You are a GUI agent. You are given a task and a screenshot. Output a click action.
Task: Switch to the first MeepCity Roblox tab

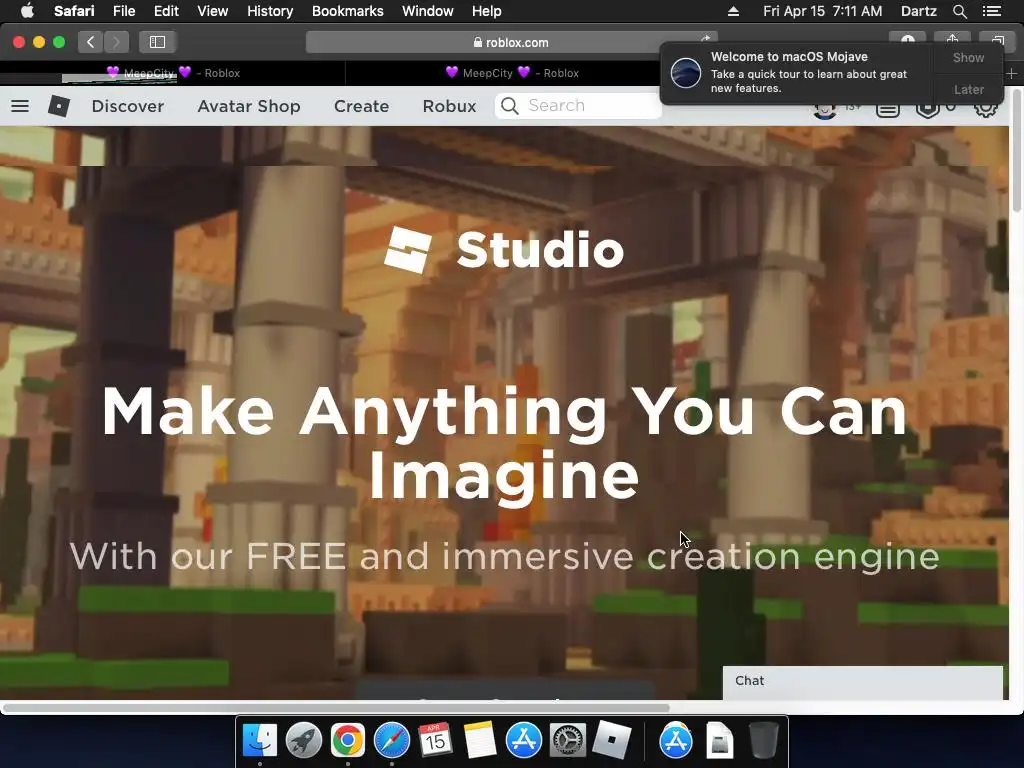point(173,73)
